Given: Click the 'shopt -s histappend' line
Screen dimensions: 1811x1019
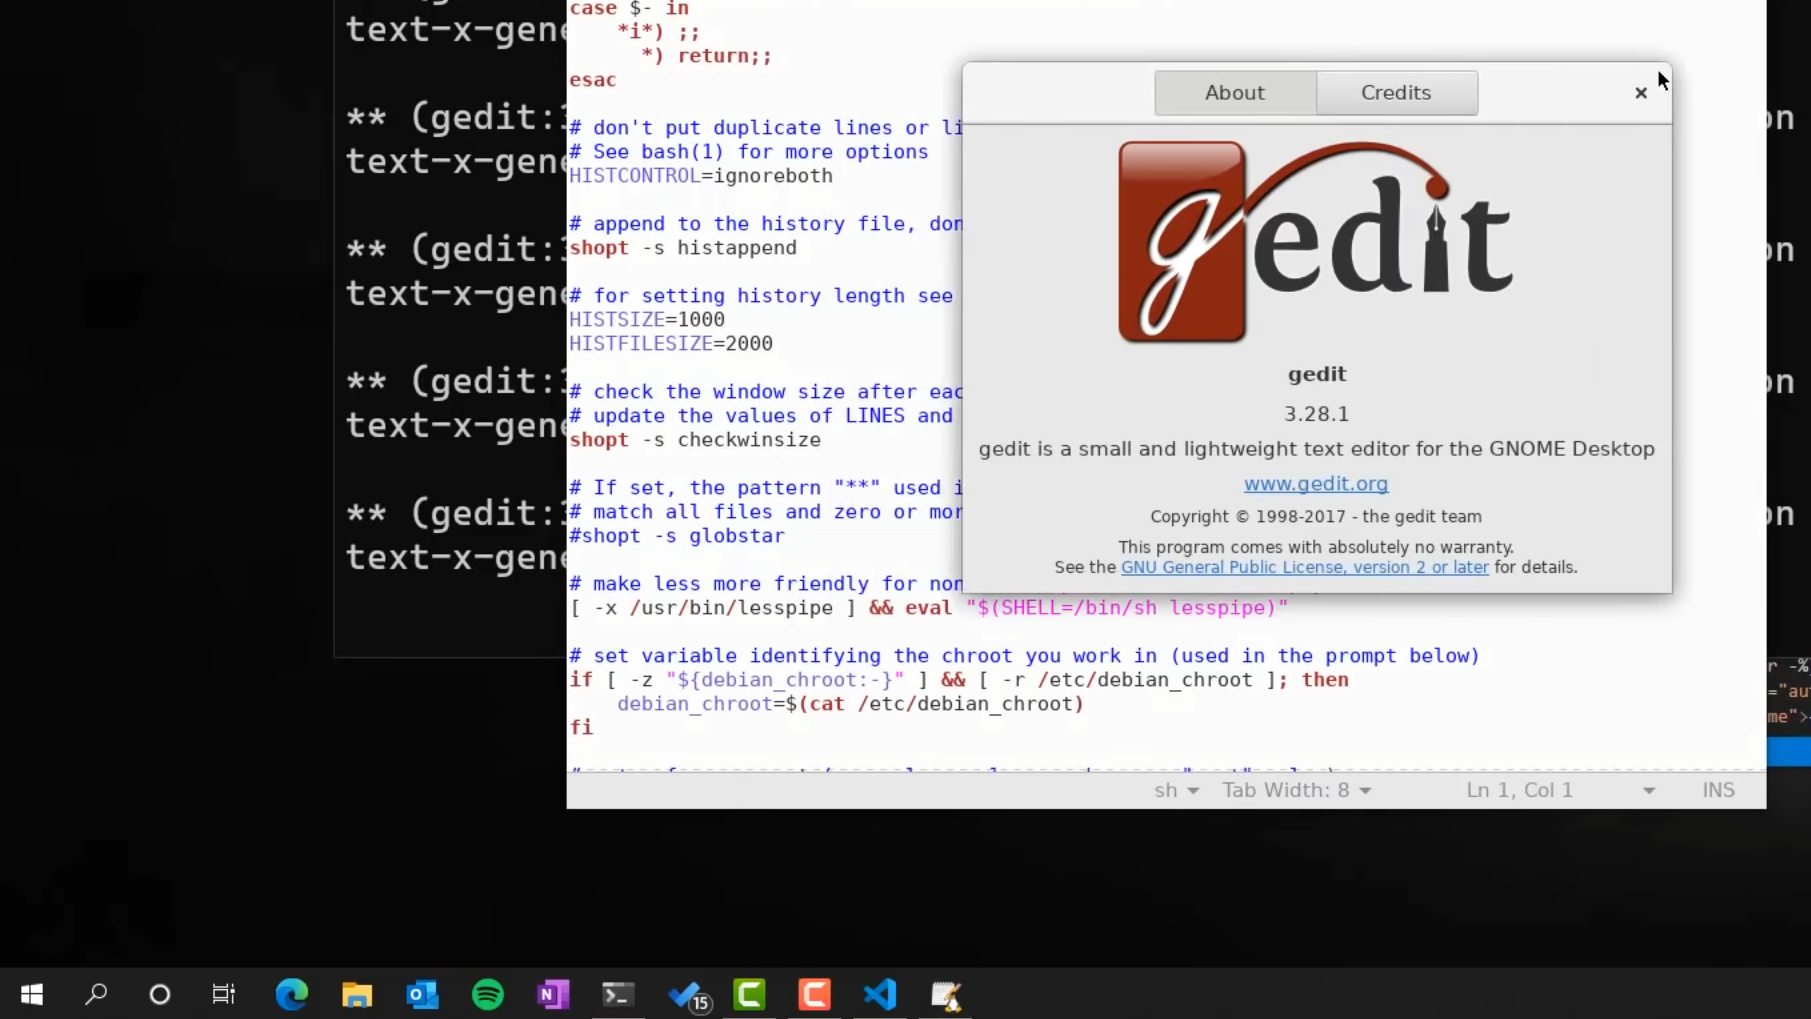Looking at the screenshot, I should 683,248.
